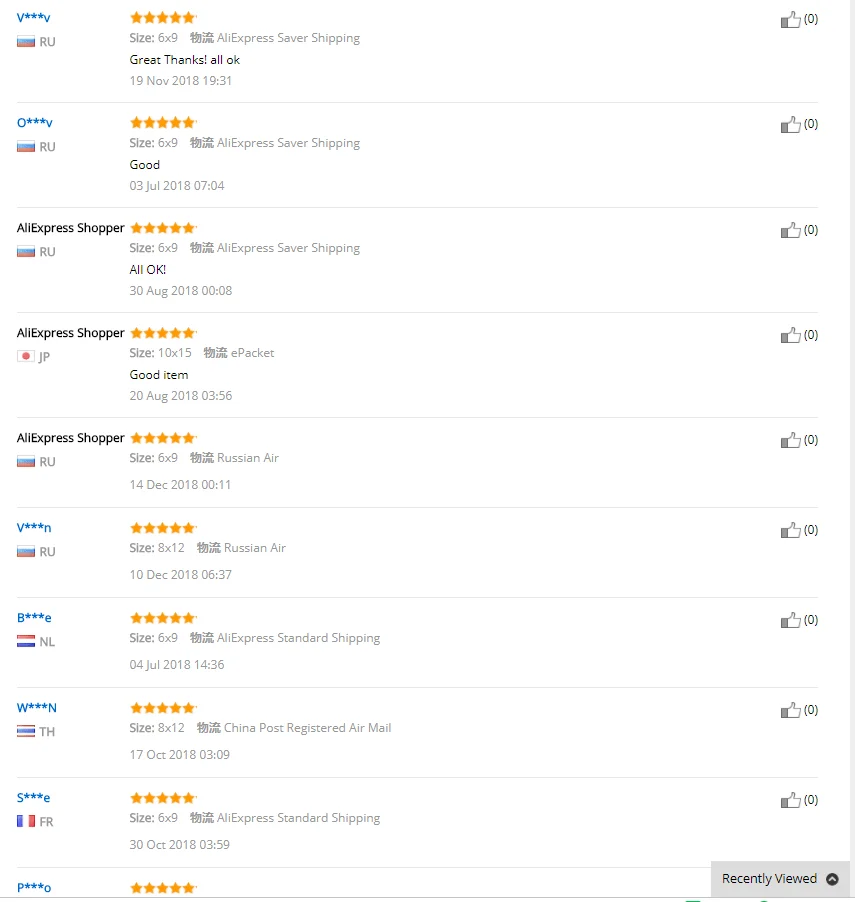Thumbs-up W***N's review from Thailand
855x902 pixels.
pos(791,710)
